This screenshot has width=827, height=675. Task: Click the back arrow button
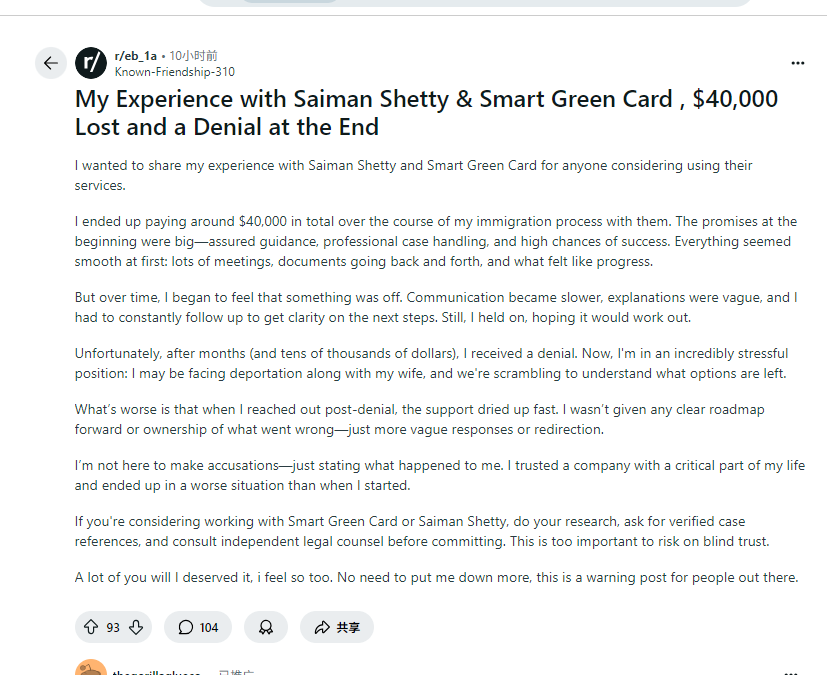51,63
